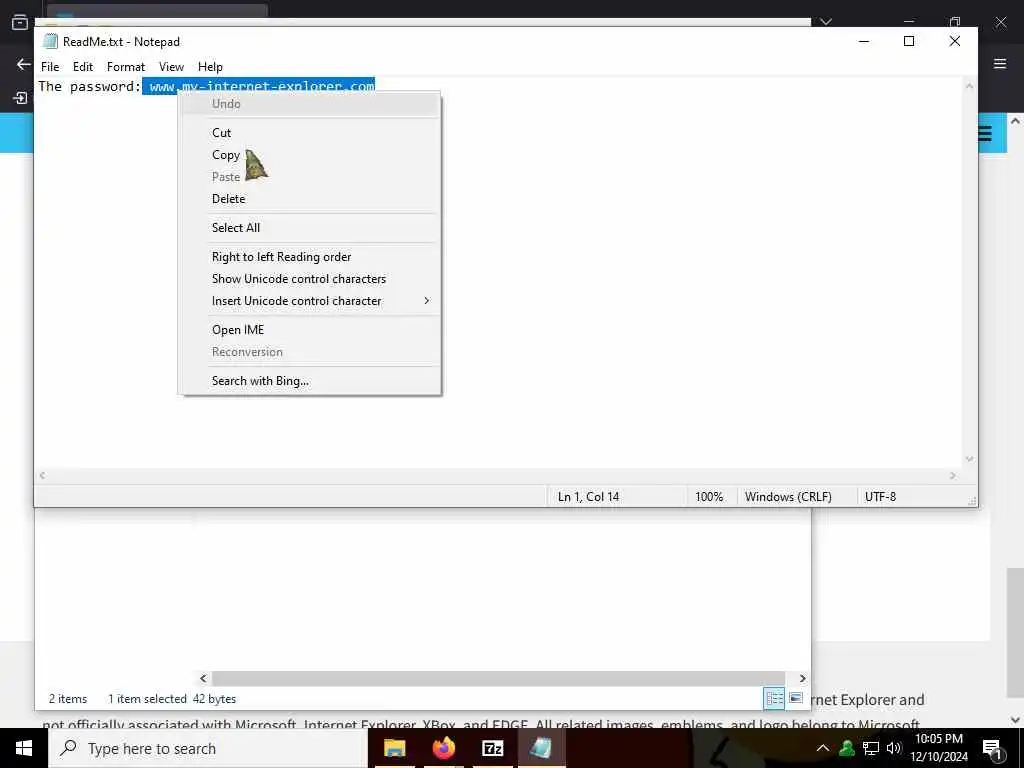The width and height of the screenshot is (1024, 768).
Task: Expand Insert Unicode control character submenu
Action: click(x=311, y=301)
